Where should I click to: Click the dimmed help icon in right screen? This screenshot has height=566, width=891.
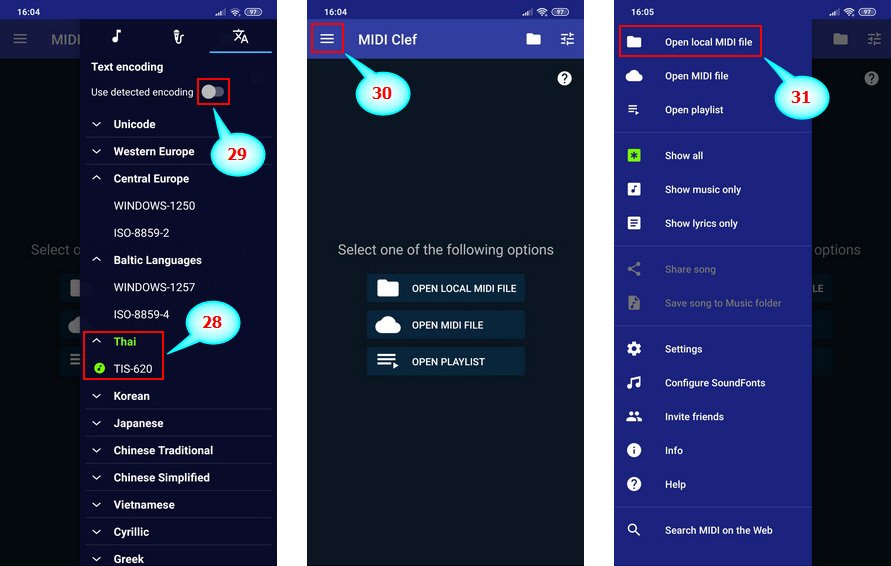click(x=872, y=78)
